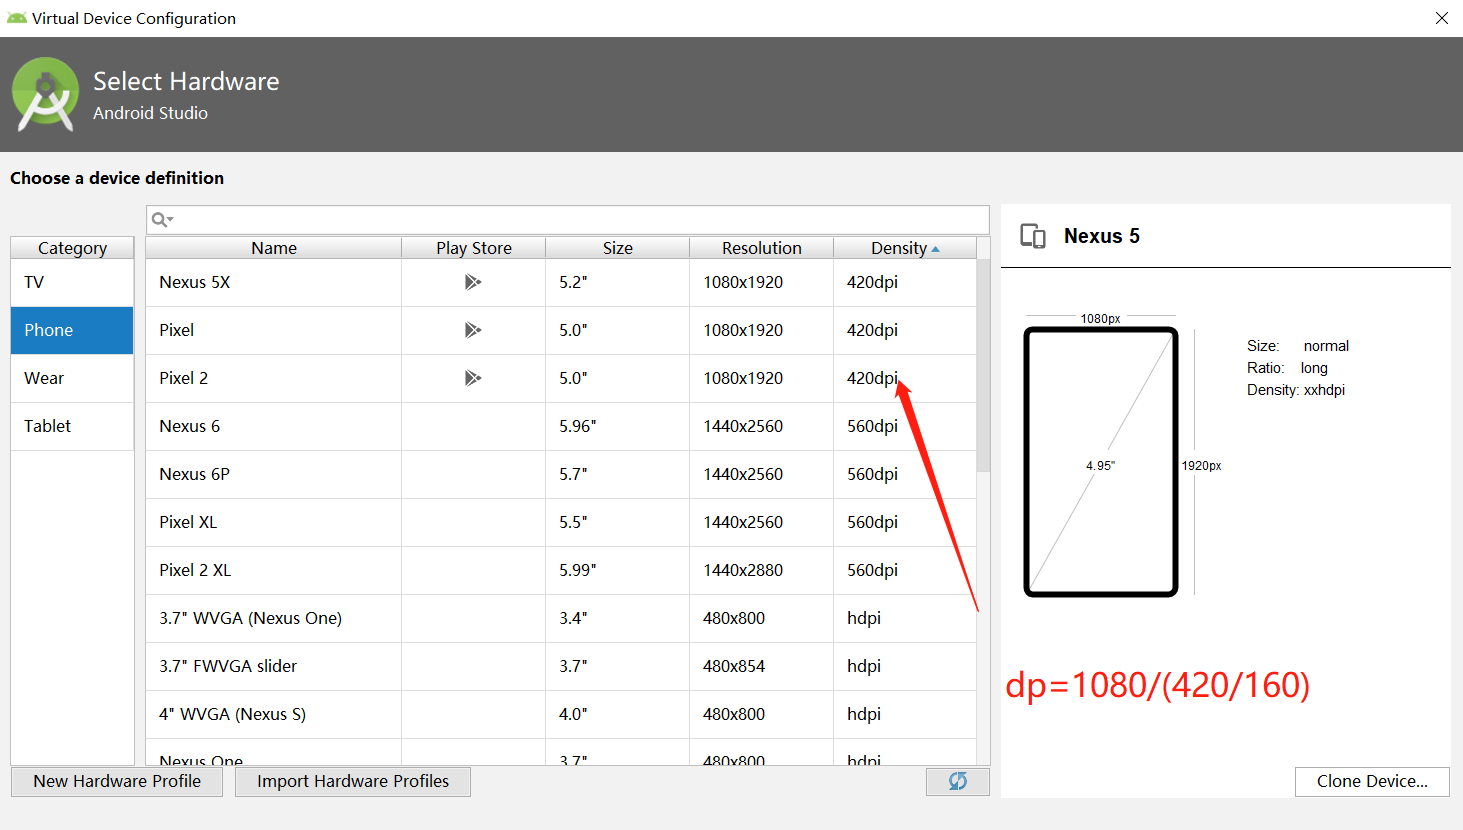Select the Phone category
This screenshot has width=1463, height=830.
pos(72,330)
